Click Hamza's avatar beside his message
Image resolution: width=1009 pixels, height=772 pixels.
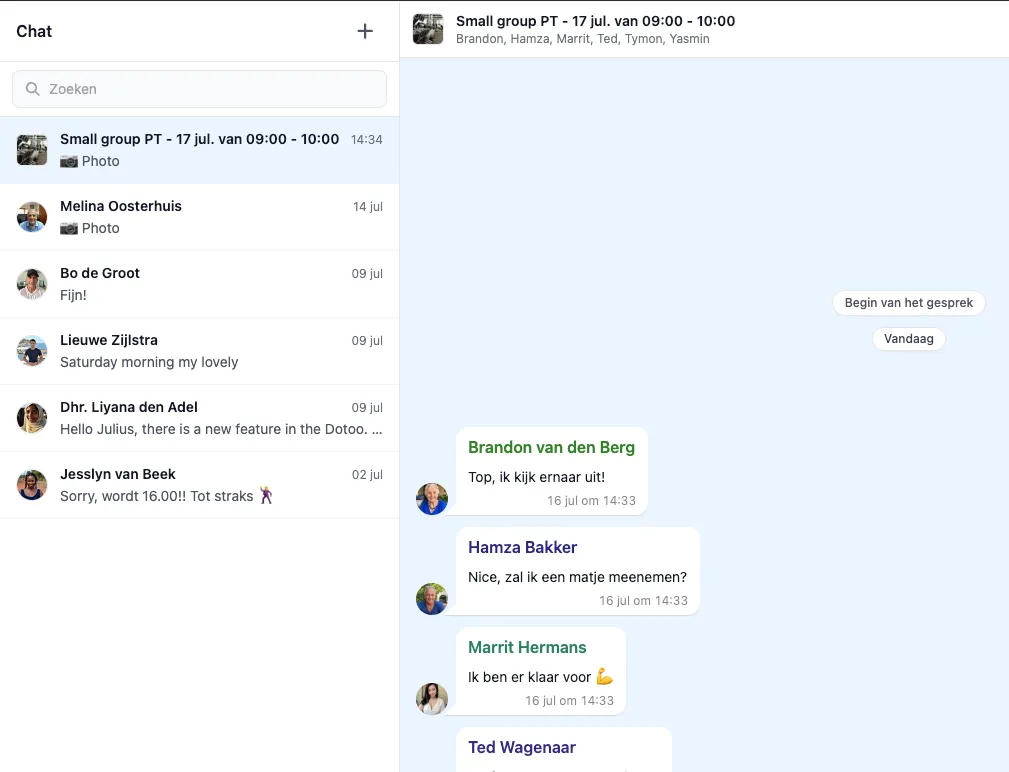(432, 599)
